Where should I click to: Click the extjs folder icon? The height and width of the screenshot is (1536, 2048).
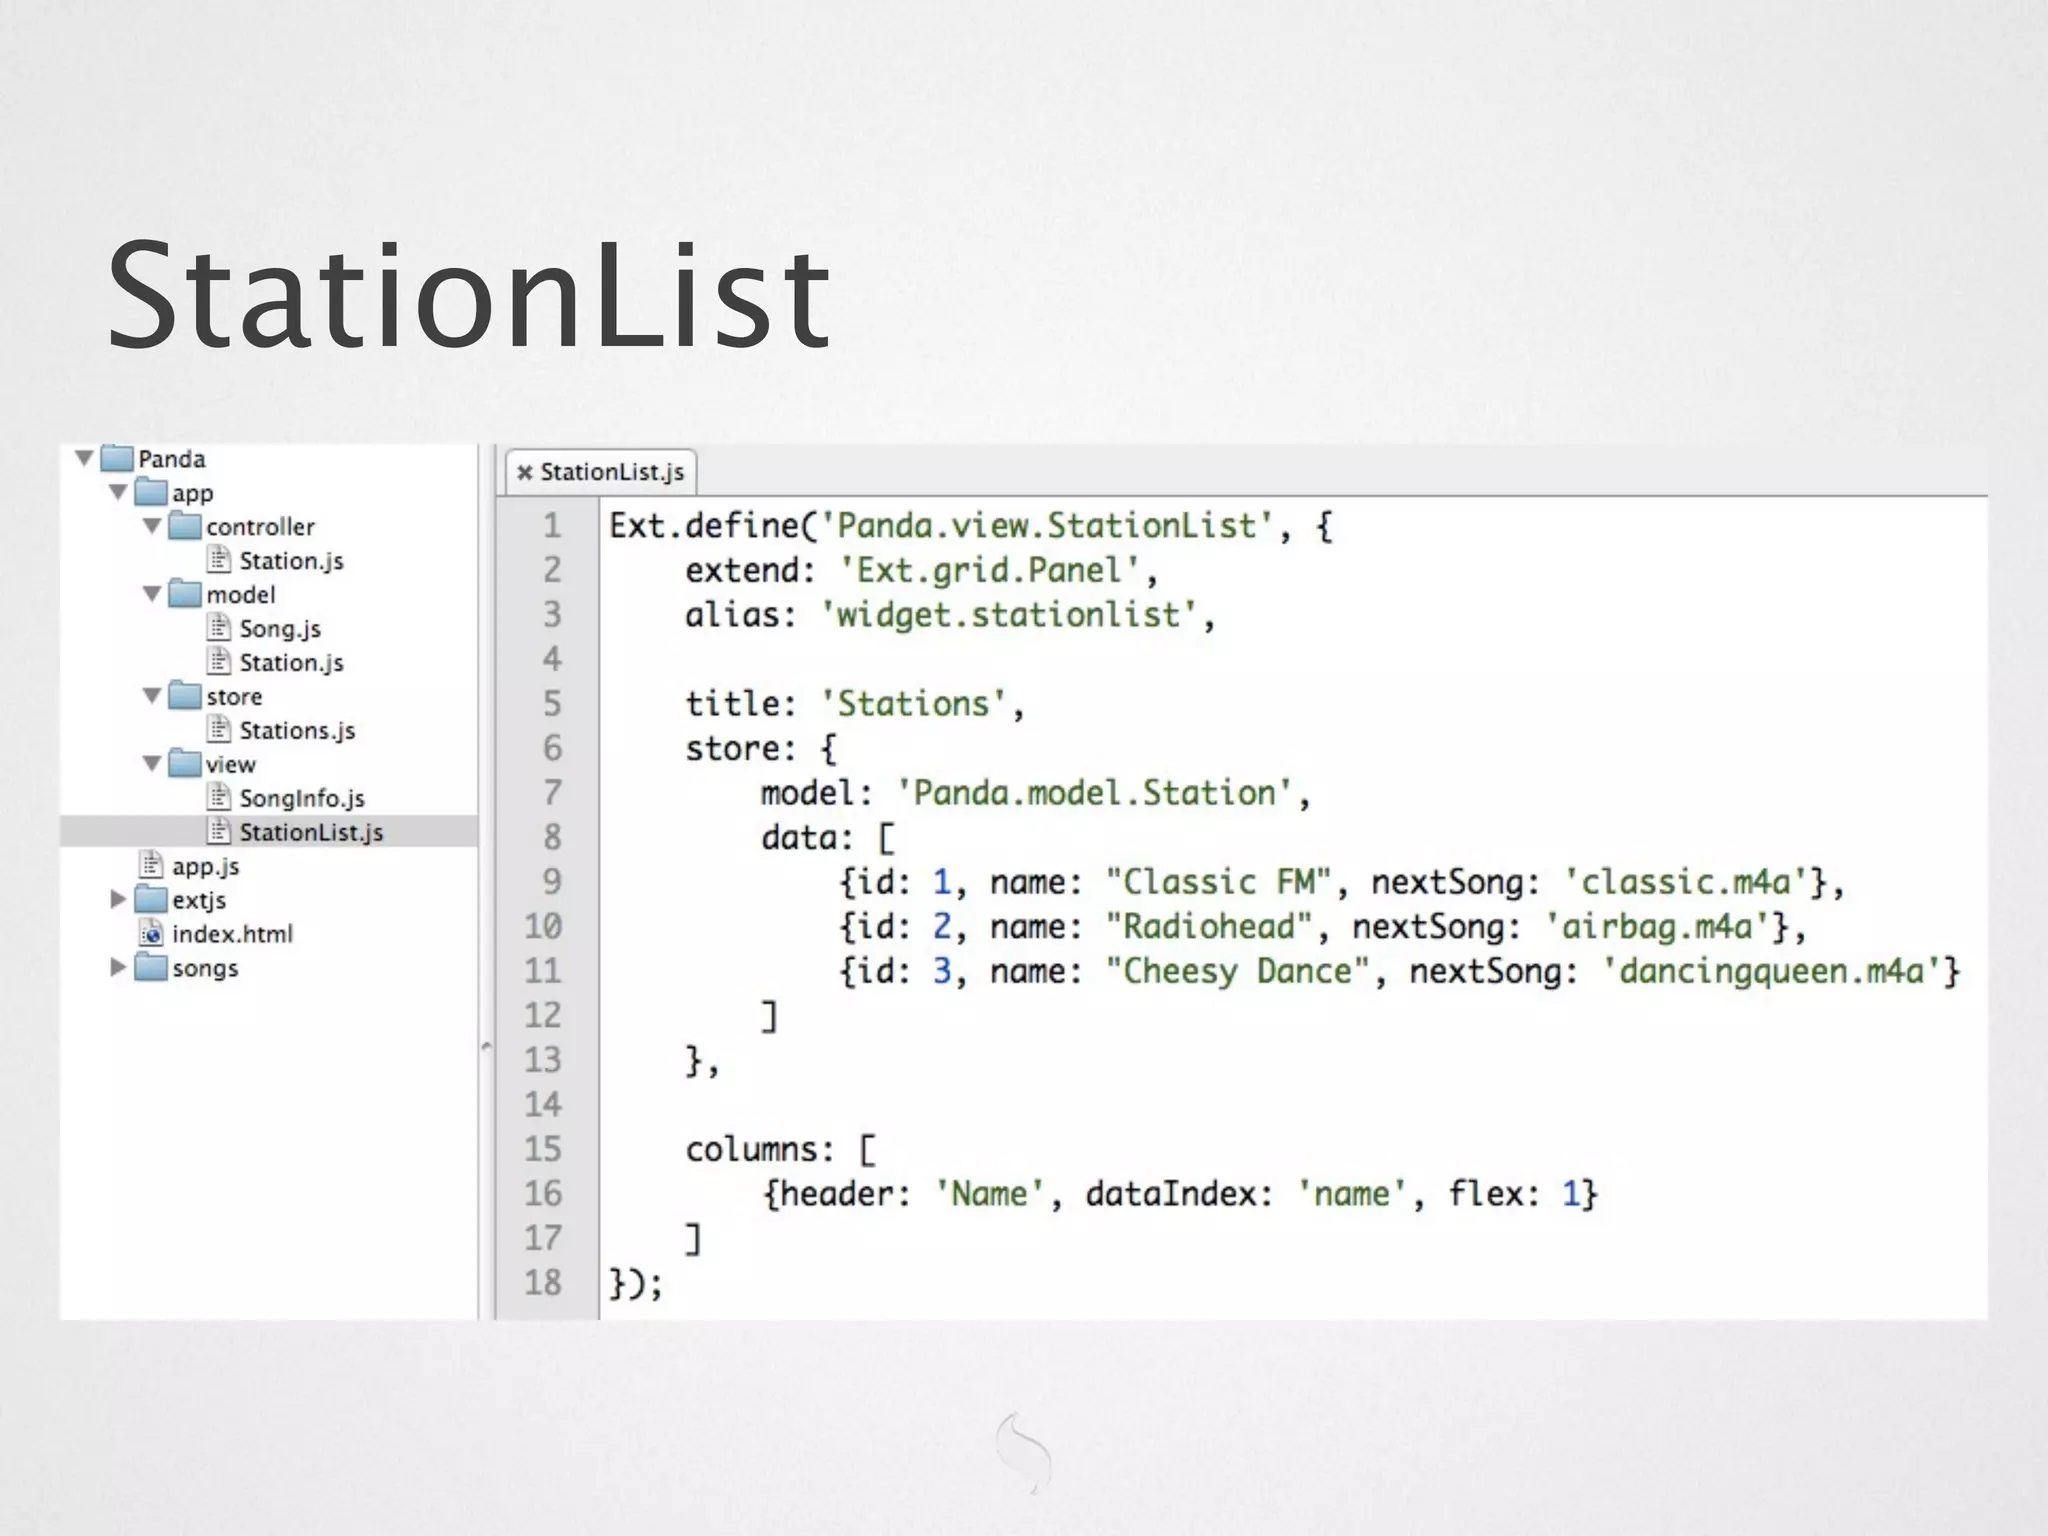coord(151,900)
